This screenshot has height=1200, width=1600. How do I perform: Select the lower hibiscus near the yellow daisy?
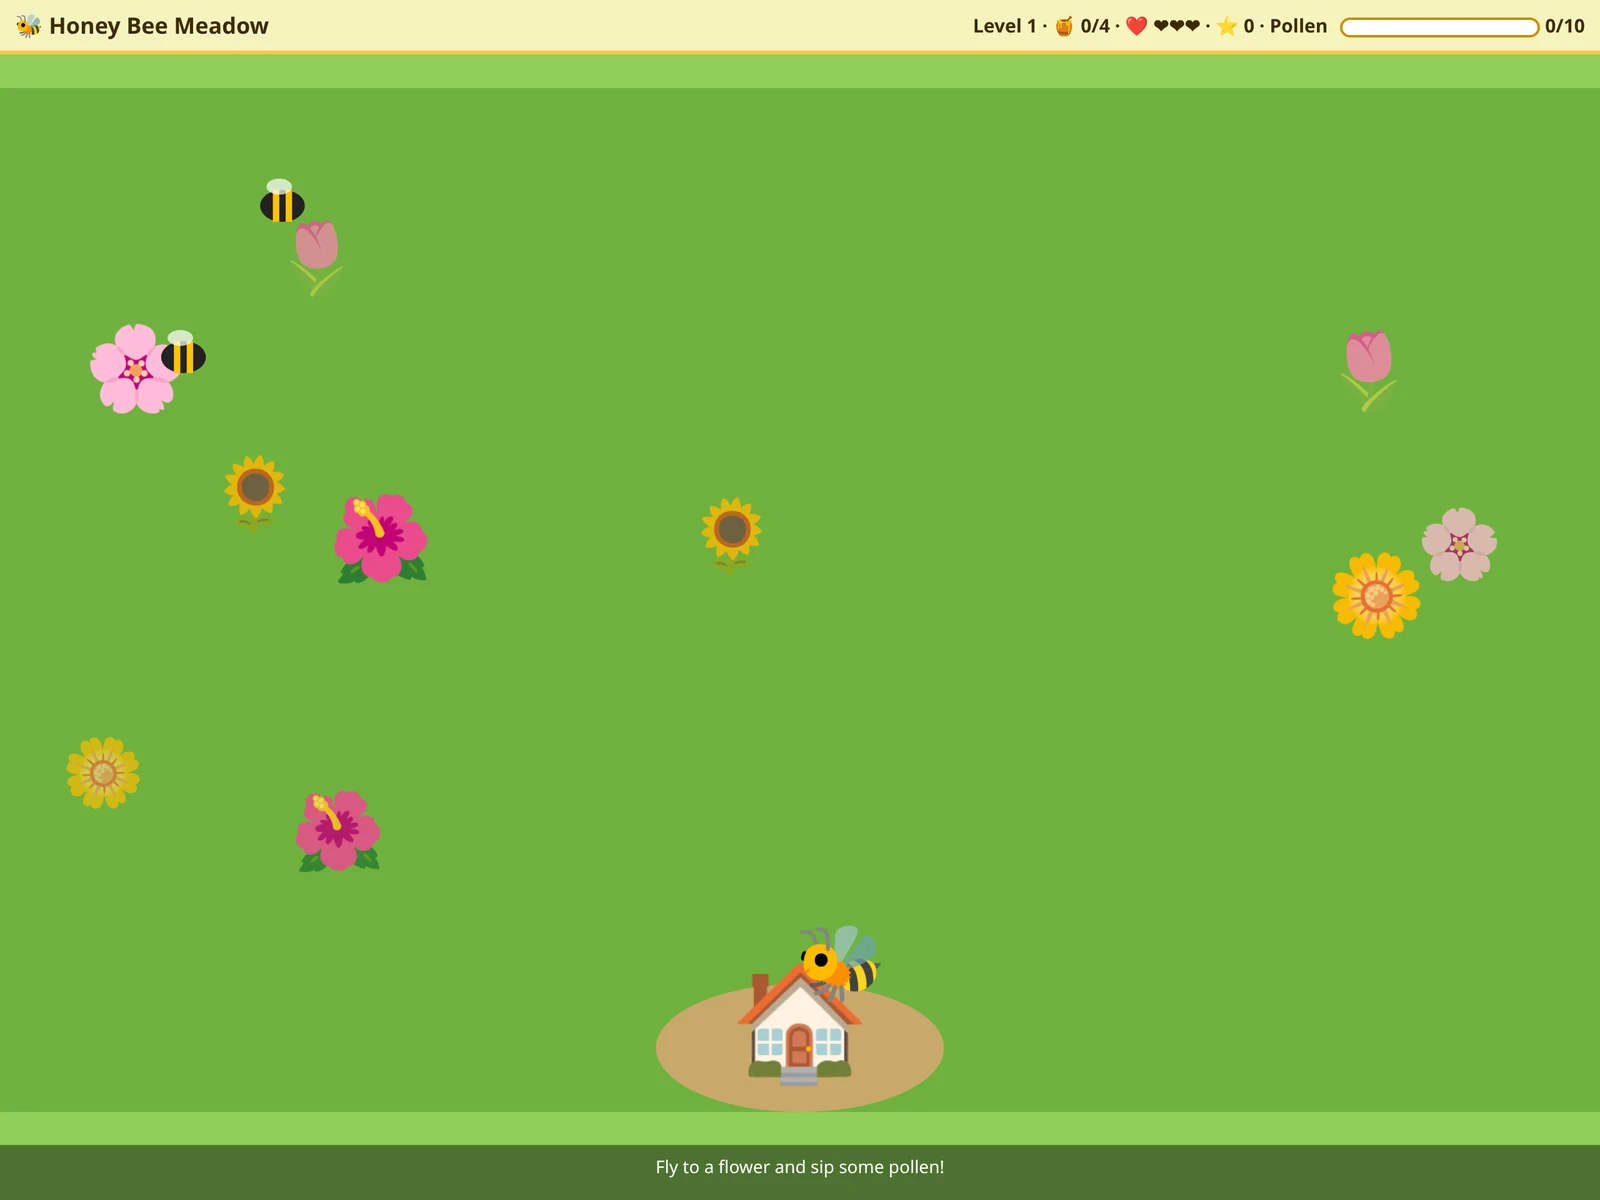pyautogui.click(x=338, y=831)
